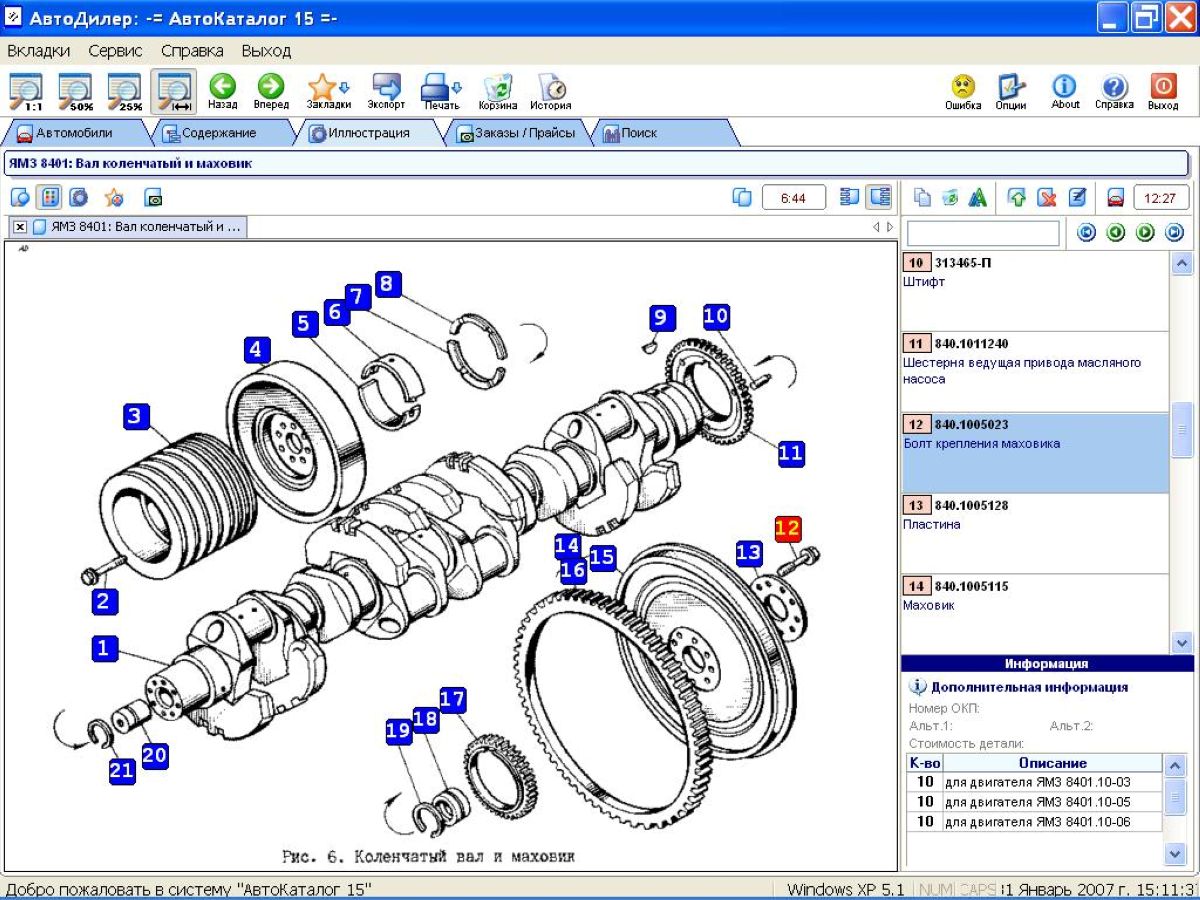Click the copy pages icon in parts toolbar
The width and height of the screenshot is (1200, 900).
click(922, 197)
